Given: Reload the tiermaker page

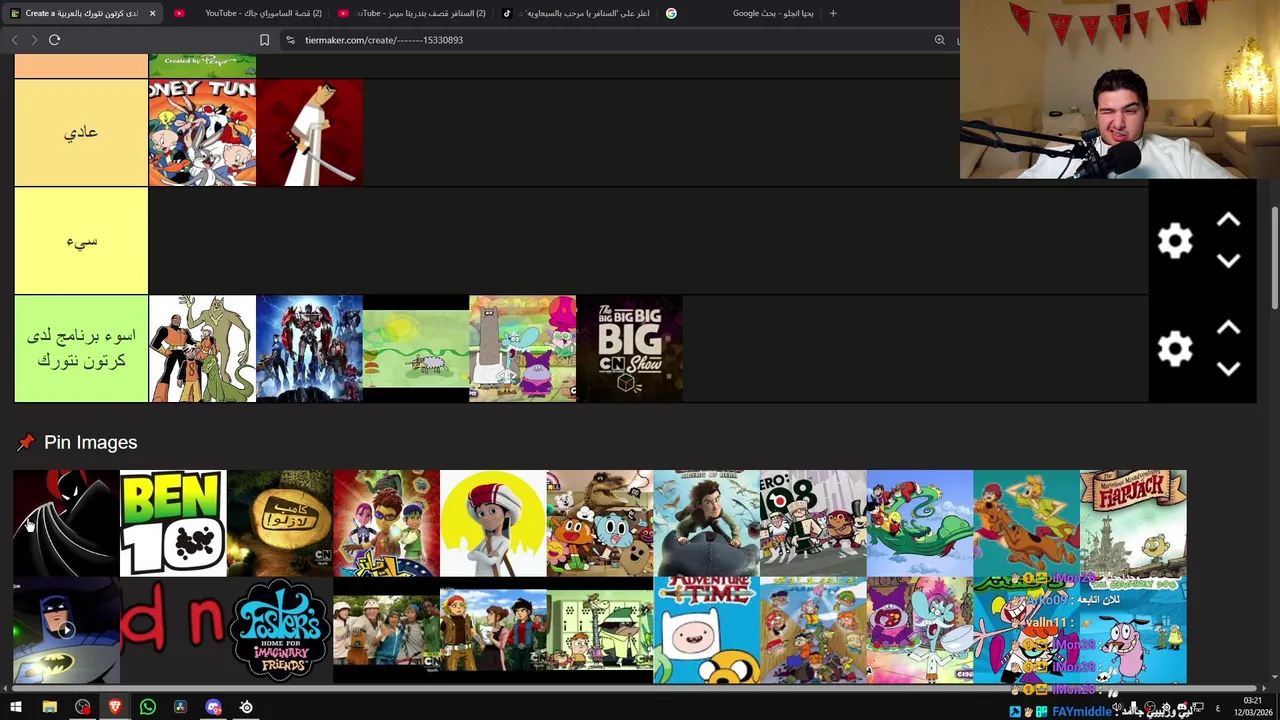Looking at the screenshot, I should pos(54,40).
